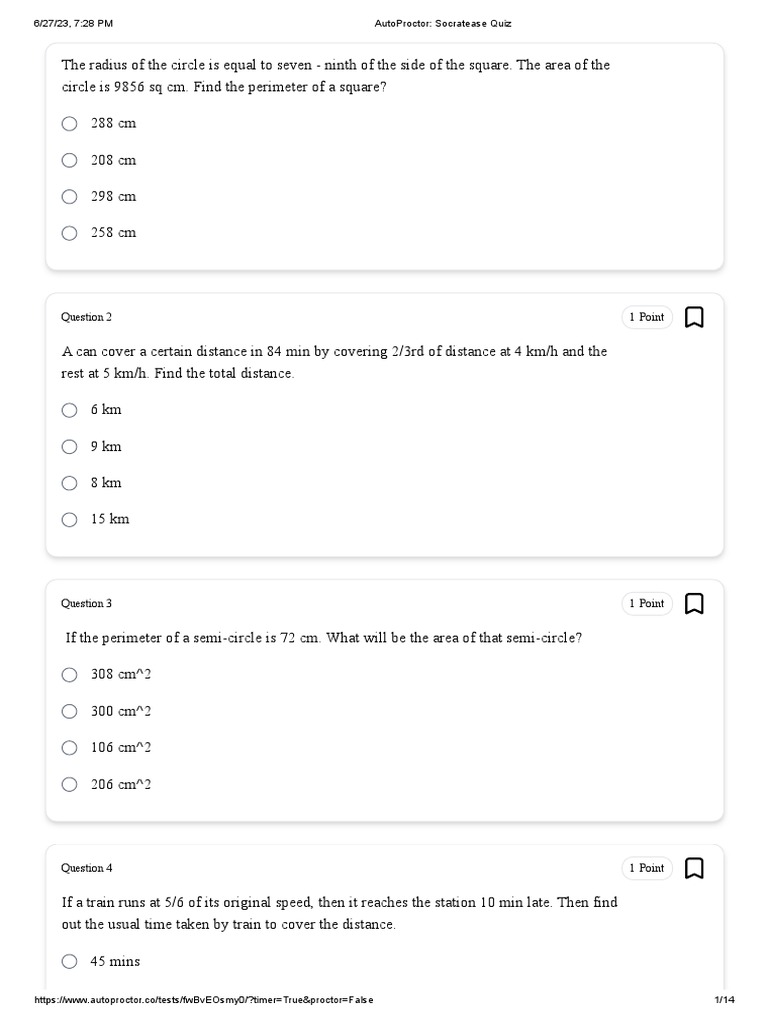The height and width of the screenshot is (1024, 768).
Task: Choose 6 km as the answer
Action: click(69, 410)
